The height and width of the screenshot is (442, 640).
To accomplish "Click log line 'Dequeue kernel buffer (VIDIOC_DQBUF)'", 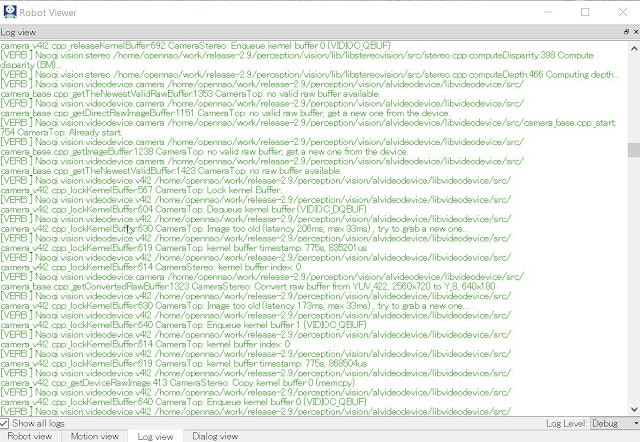I will point(183,209).
